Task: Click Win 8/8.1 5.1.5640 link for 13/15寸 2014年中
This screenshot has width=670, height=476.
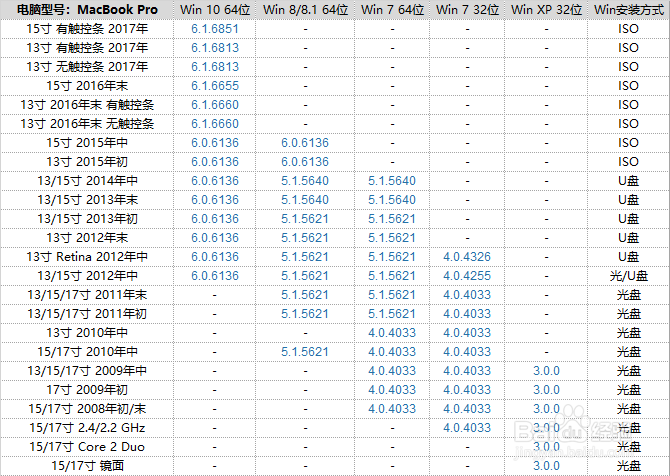Action: click(305, 181)
